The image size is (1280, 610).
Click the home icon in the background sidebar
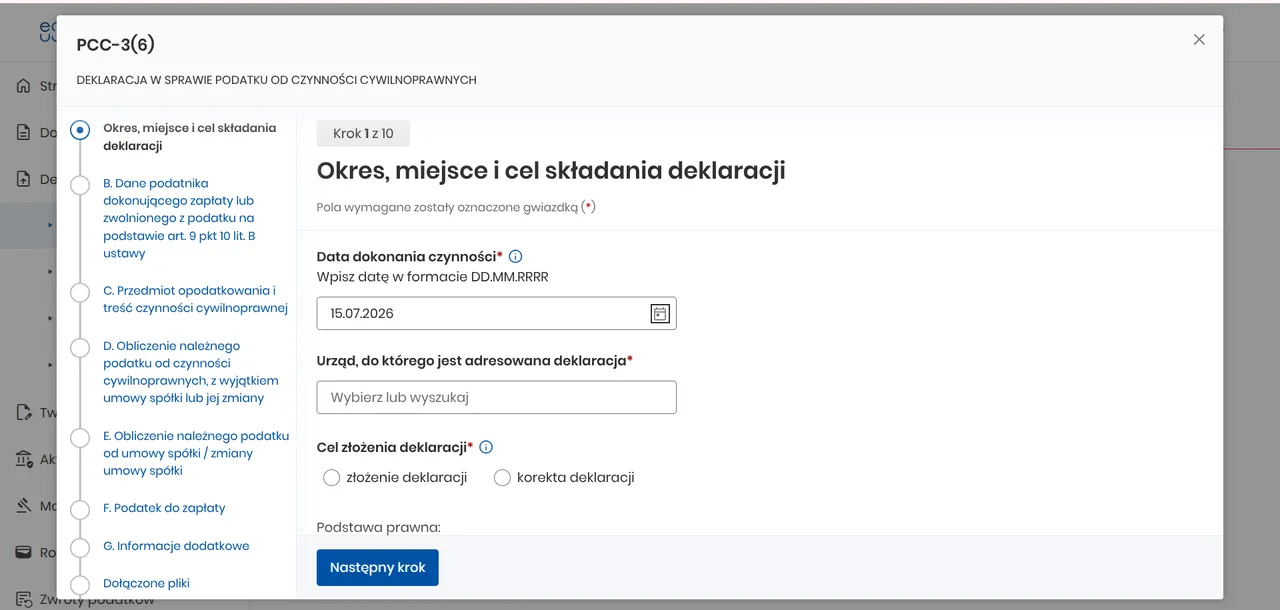pos(23,86)
